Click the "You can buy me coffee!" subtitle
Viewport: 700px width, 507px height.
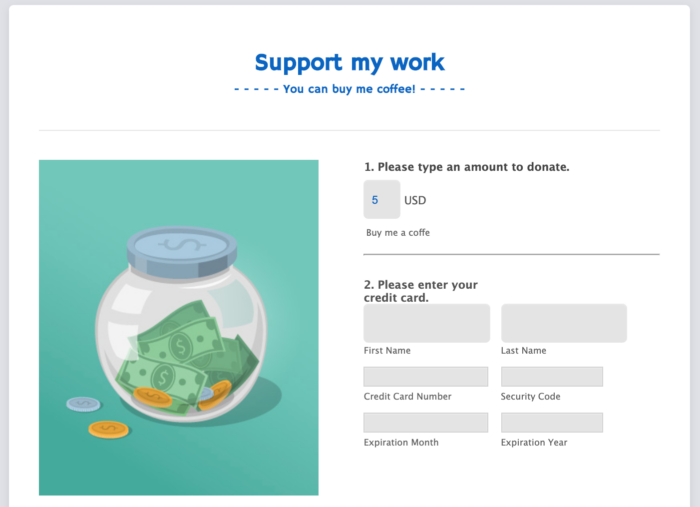(349, 89)
